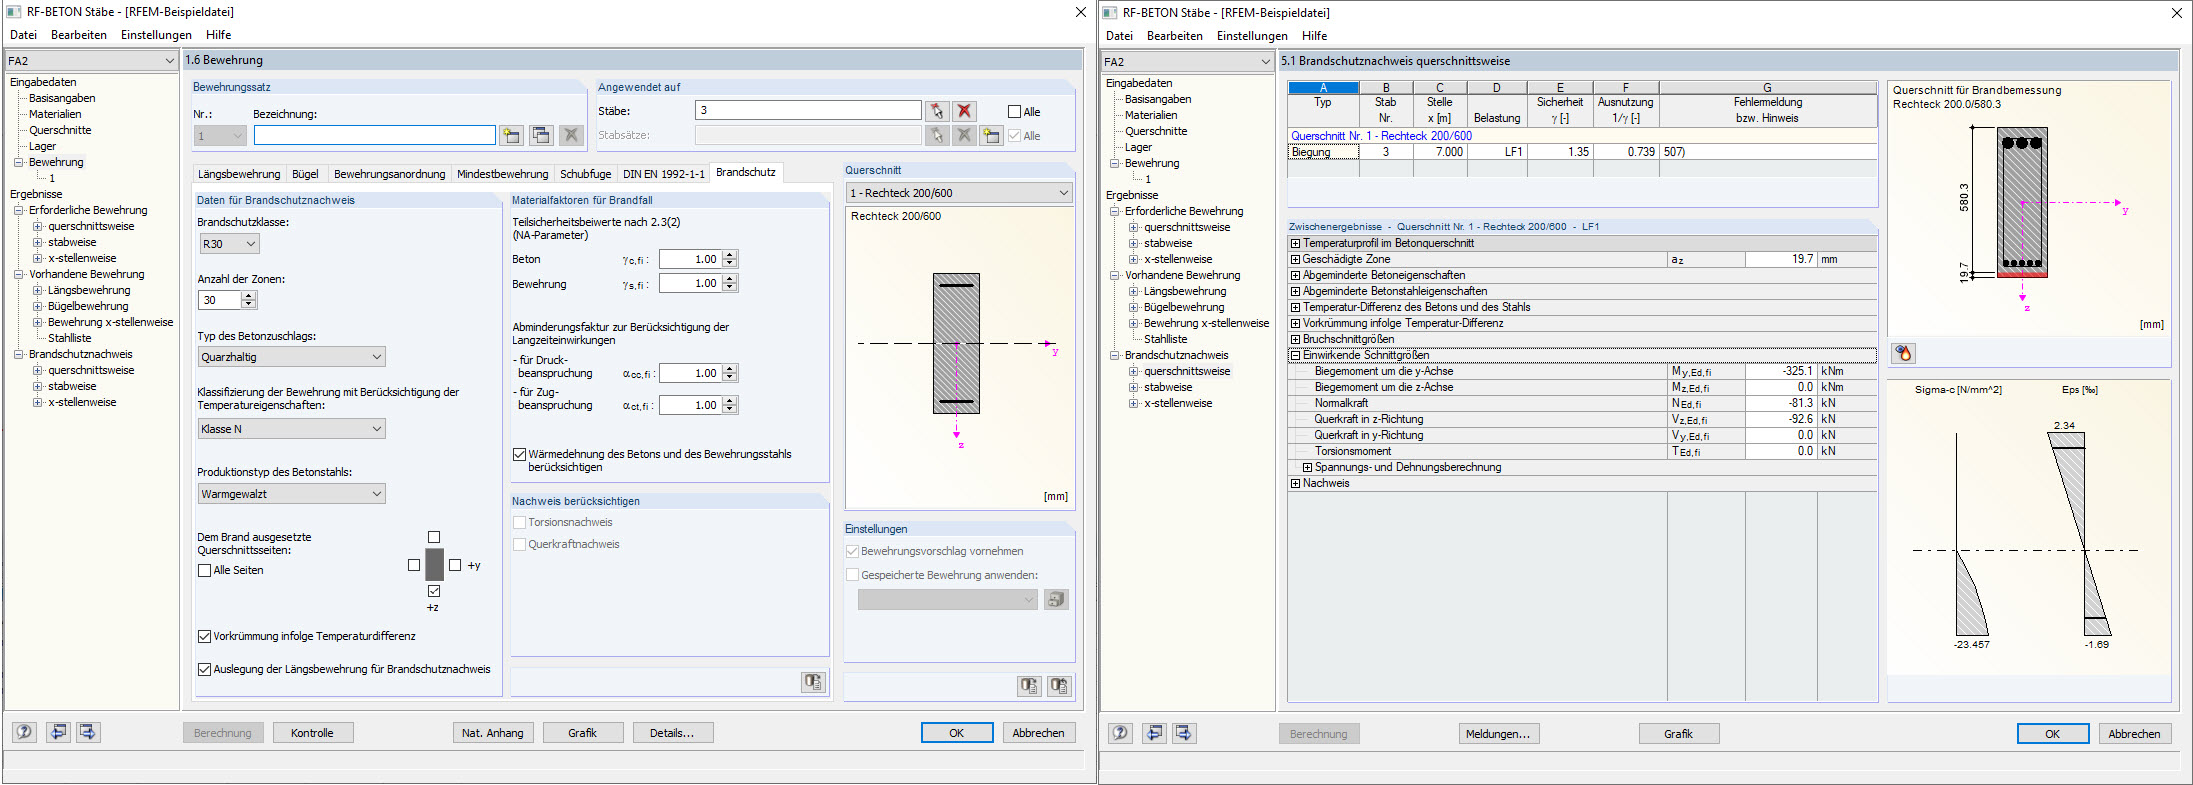The image size is (2193, 785).
Task: Switch to the Mindestbewehrung tab
Action: tap(502, 174)
